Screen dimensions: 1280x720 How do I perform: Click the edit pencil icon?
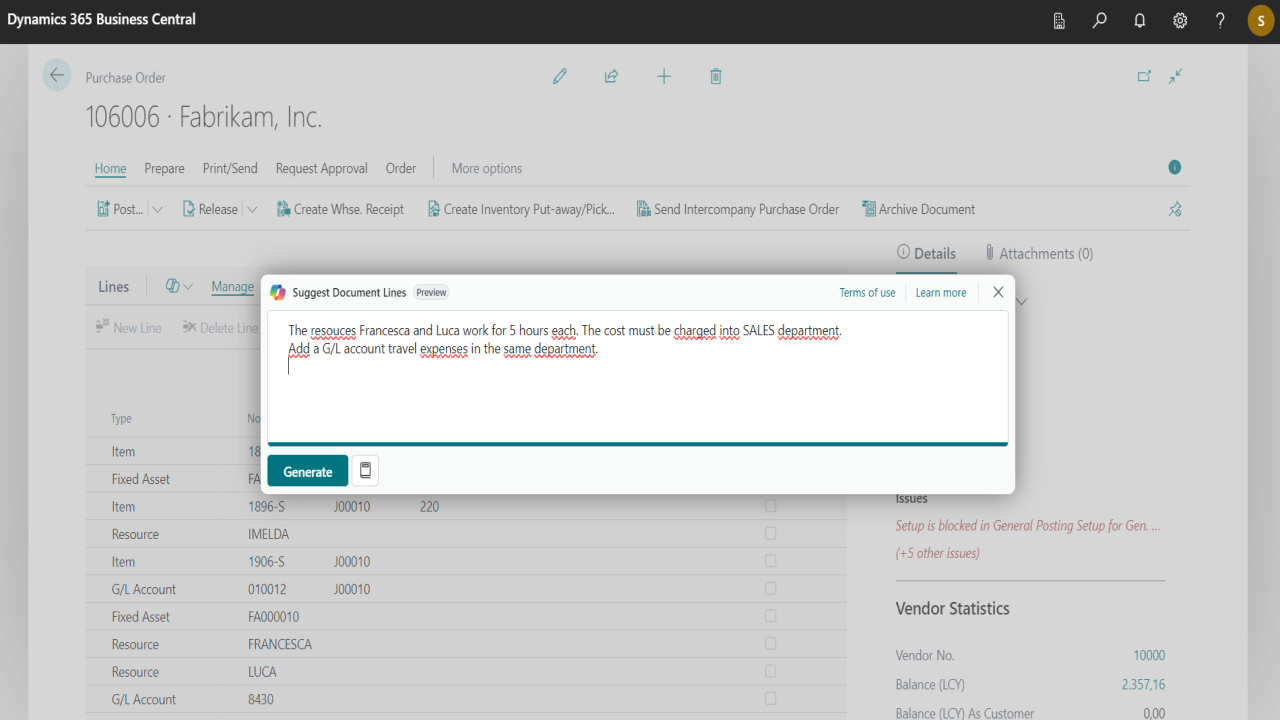[560, 76]
